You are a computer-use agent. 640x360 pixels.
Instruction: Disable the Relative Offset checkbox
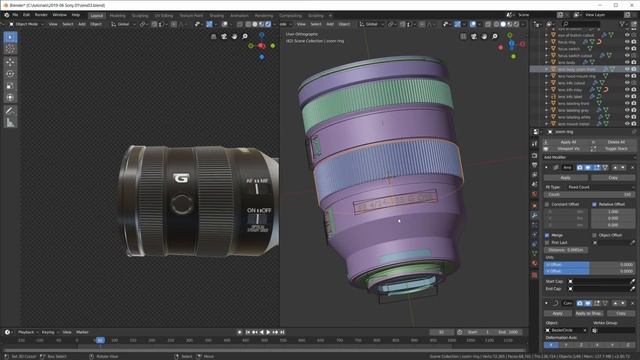[x=594, y=204]
